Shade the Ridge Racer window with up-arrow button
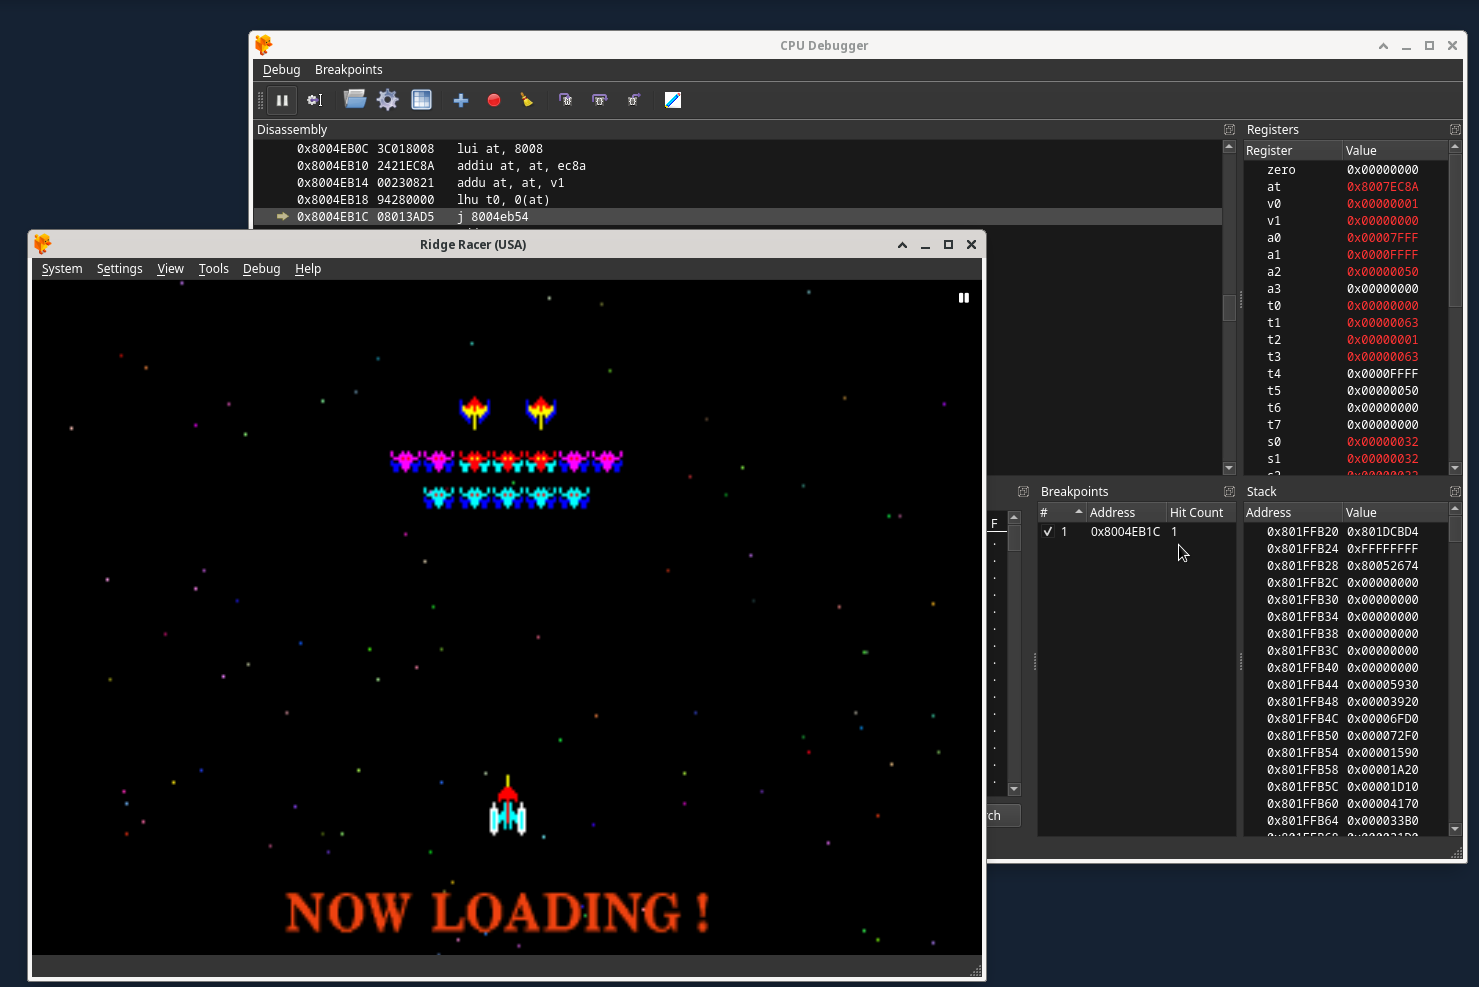This screenshot has width=1479, height=987. click(x=902, y=245)
